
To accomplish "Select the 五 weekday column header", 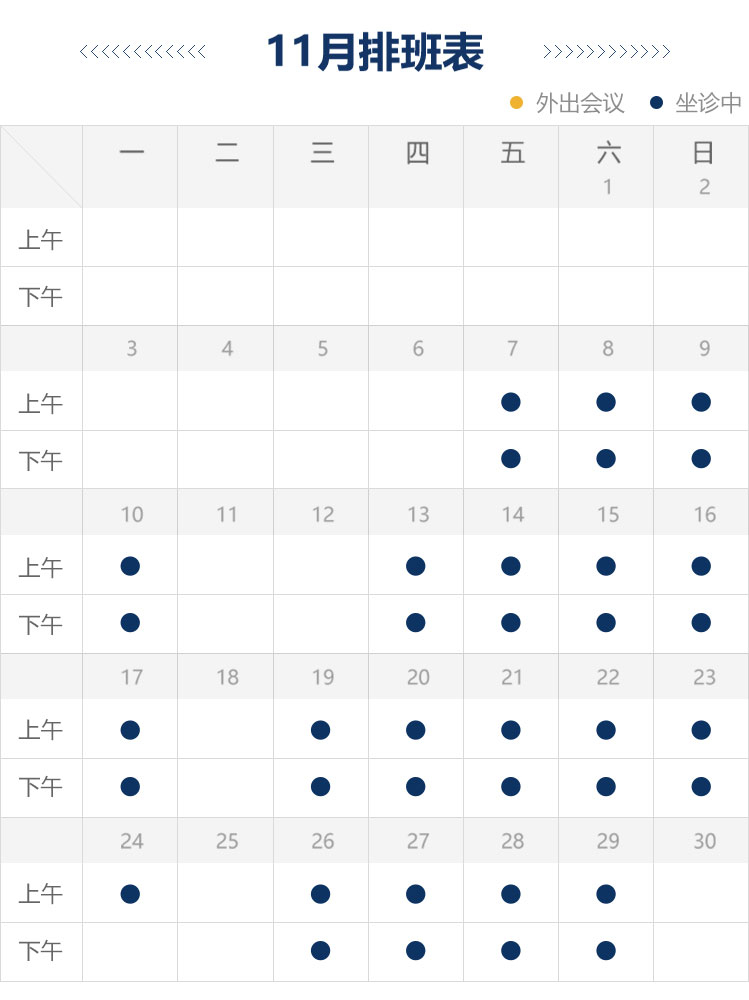I will 512,153.
